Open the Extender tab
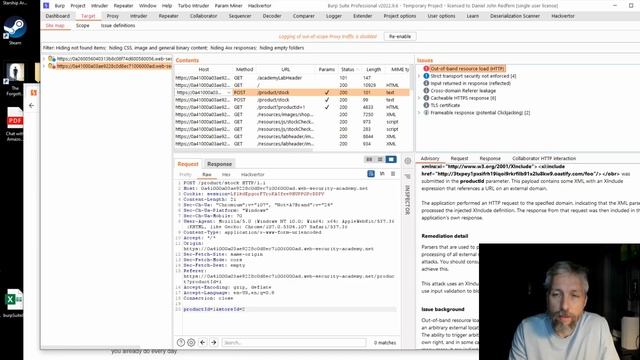640x360 pixels. 362,16
